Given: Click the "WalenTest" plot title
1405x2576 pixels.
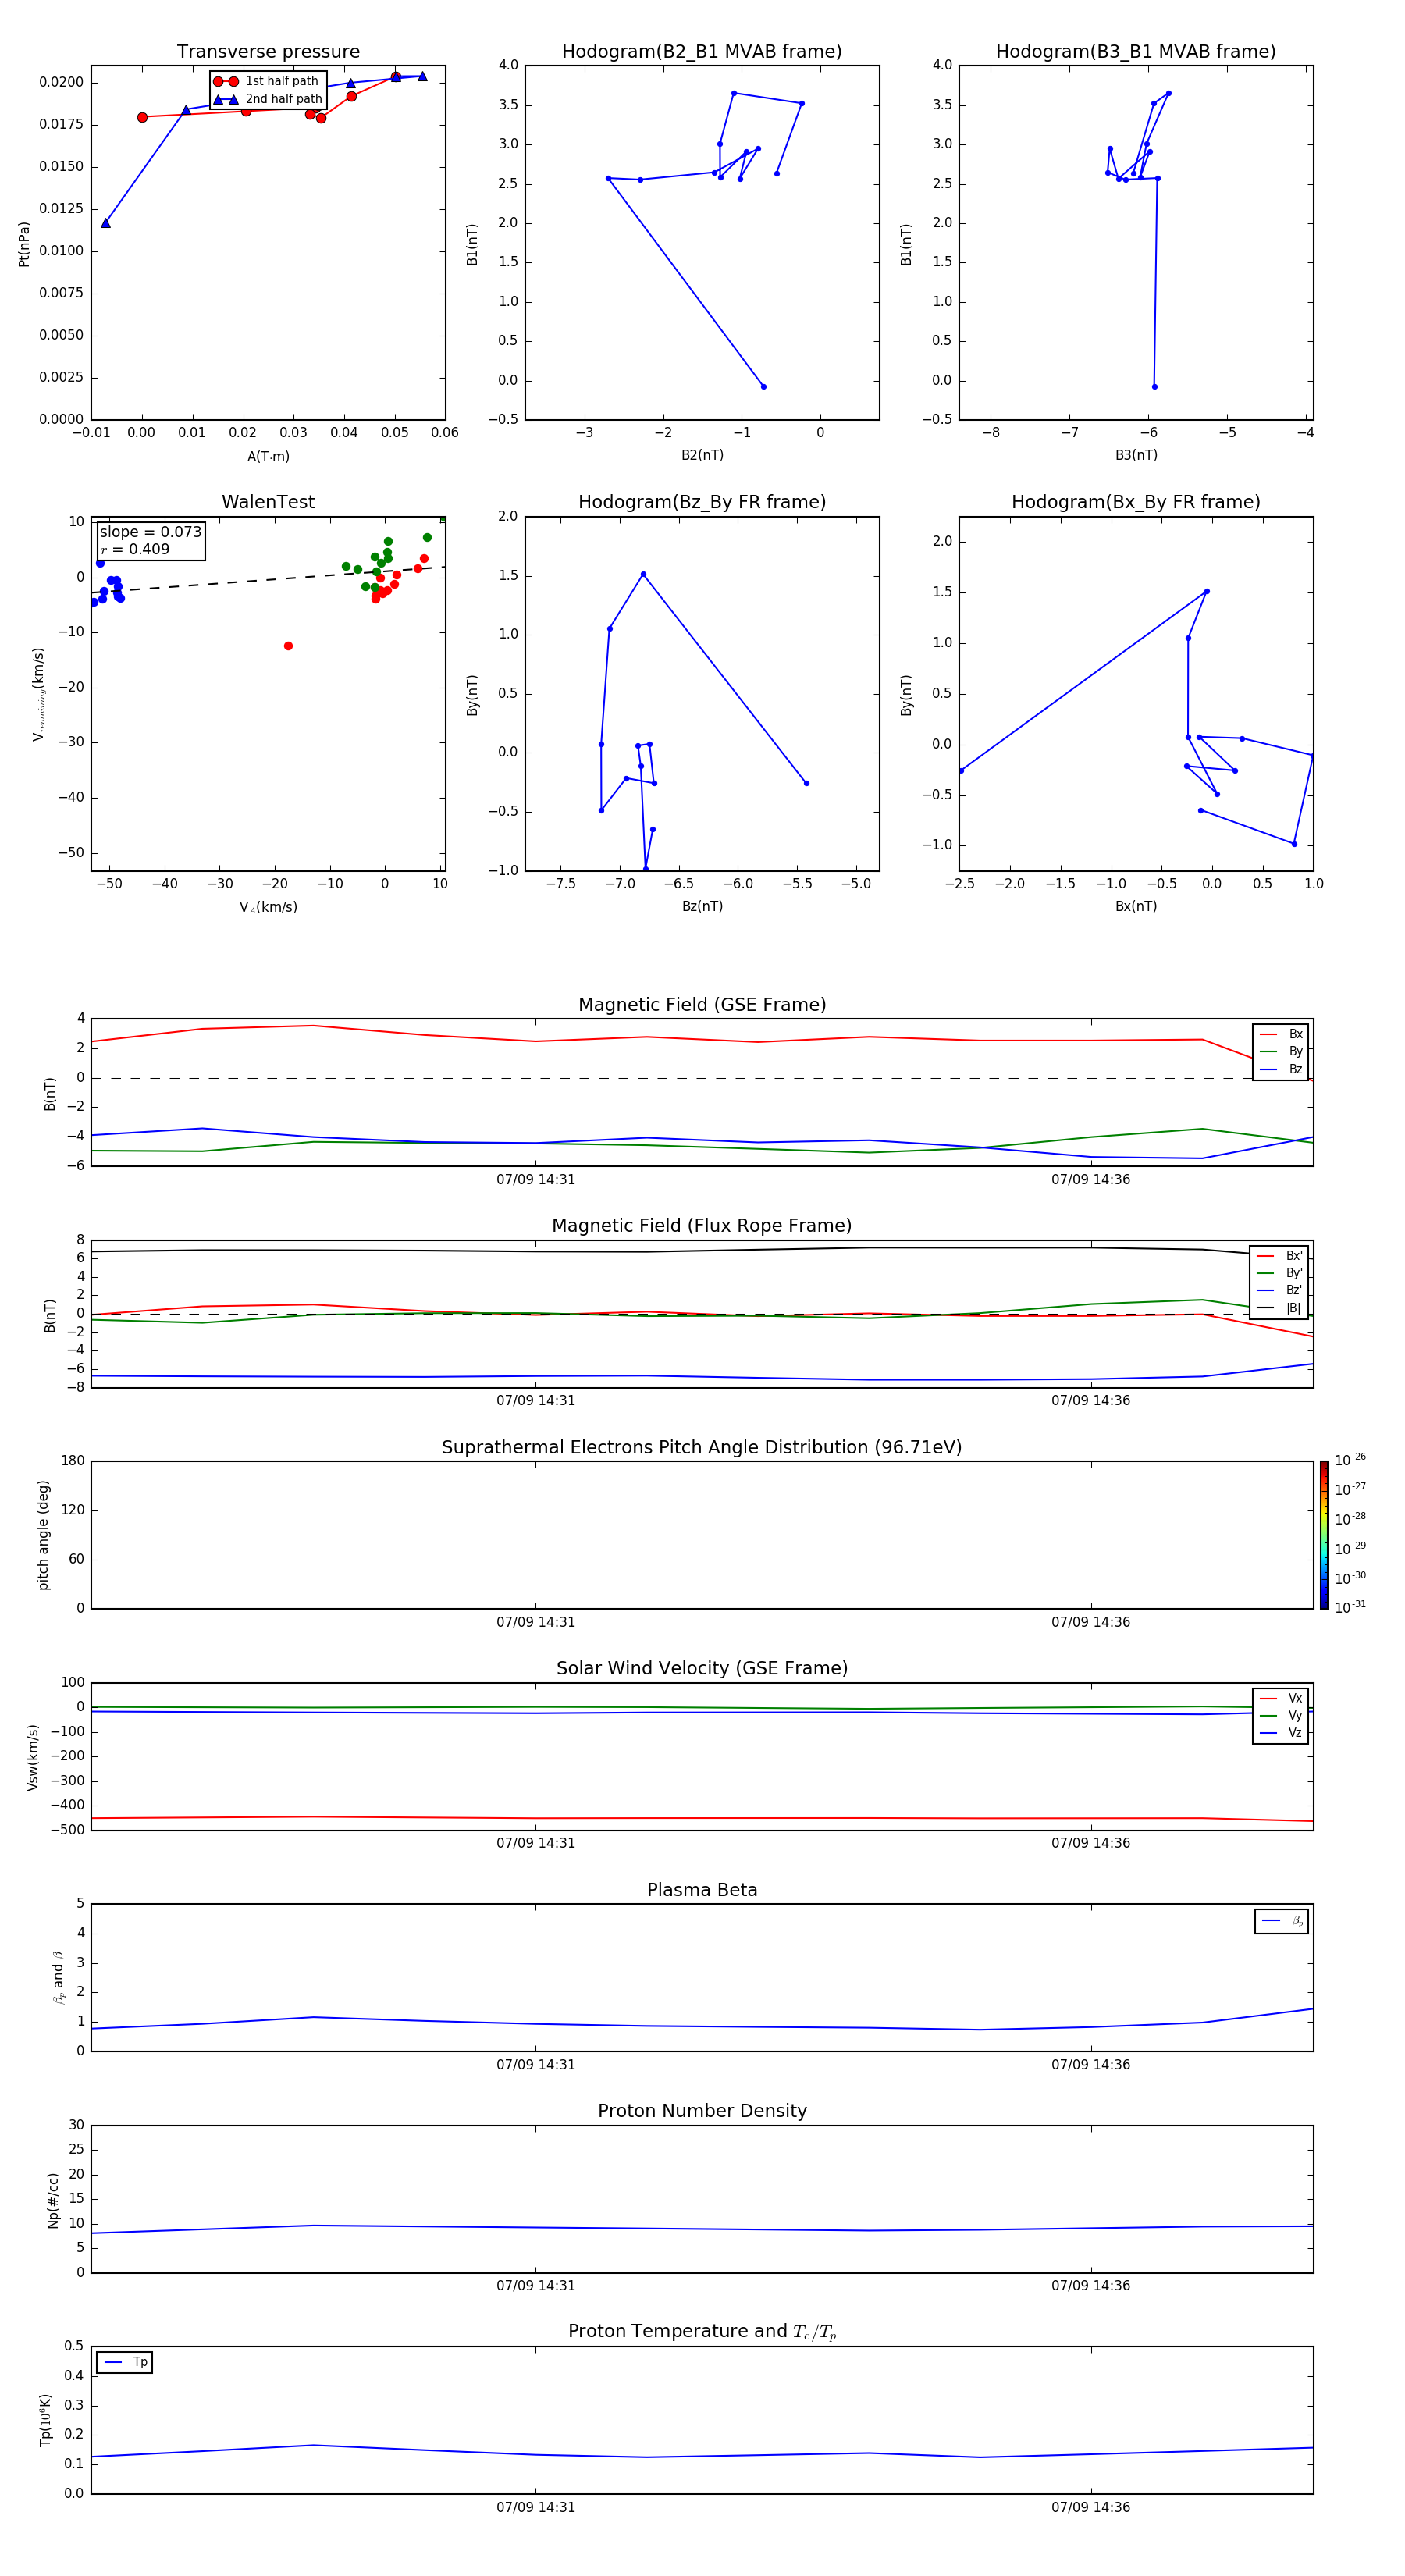Looking at the screenshot, I should click(x=268, y=502).
